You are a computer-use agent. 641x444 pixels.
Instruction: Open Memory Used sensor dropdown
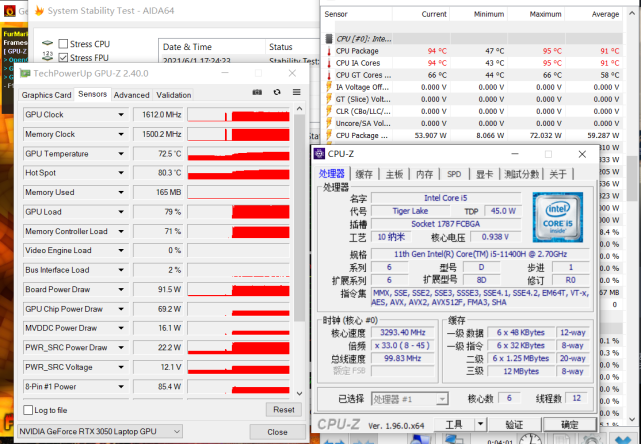121,193
